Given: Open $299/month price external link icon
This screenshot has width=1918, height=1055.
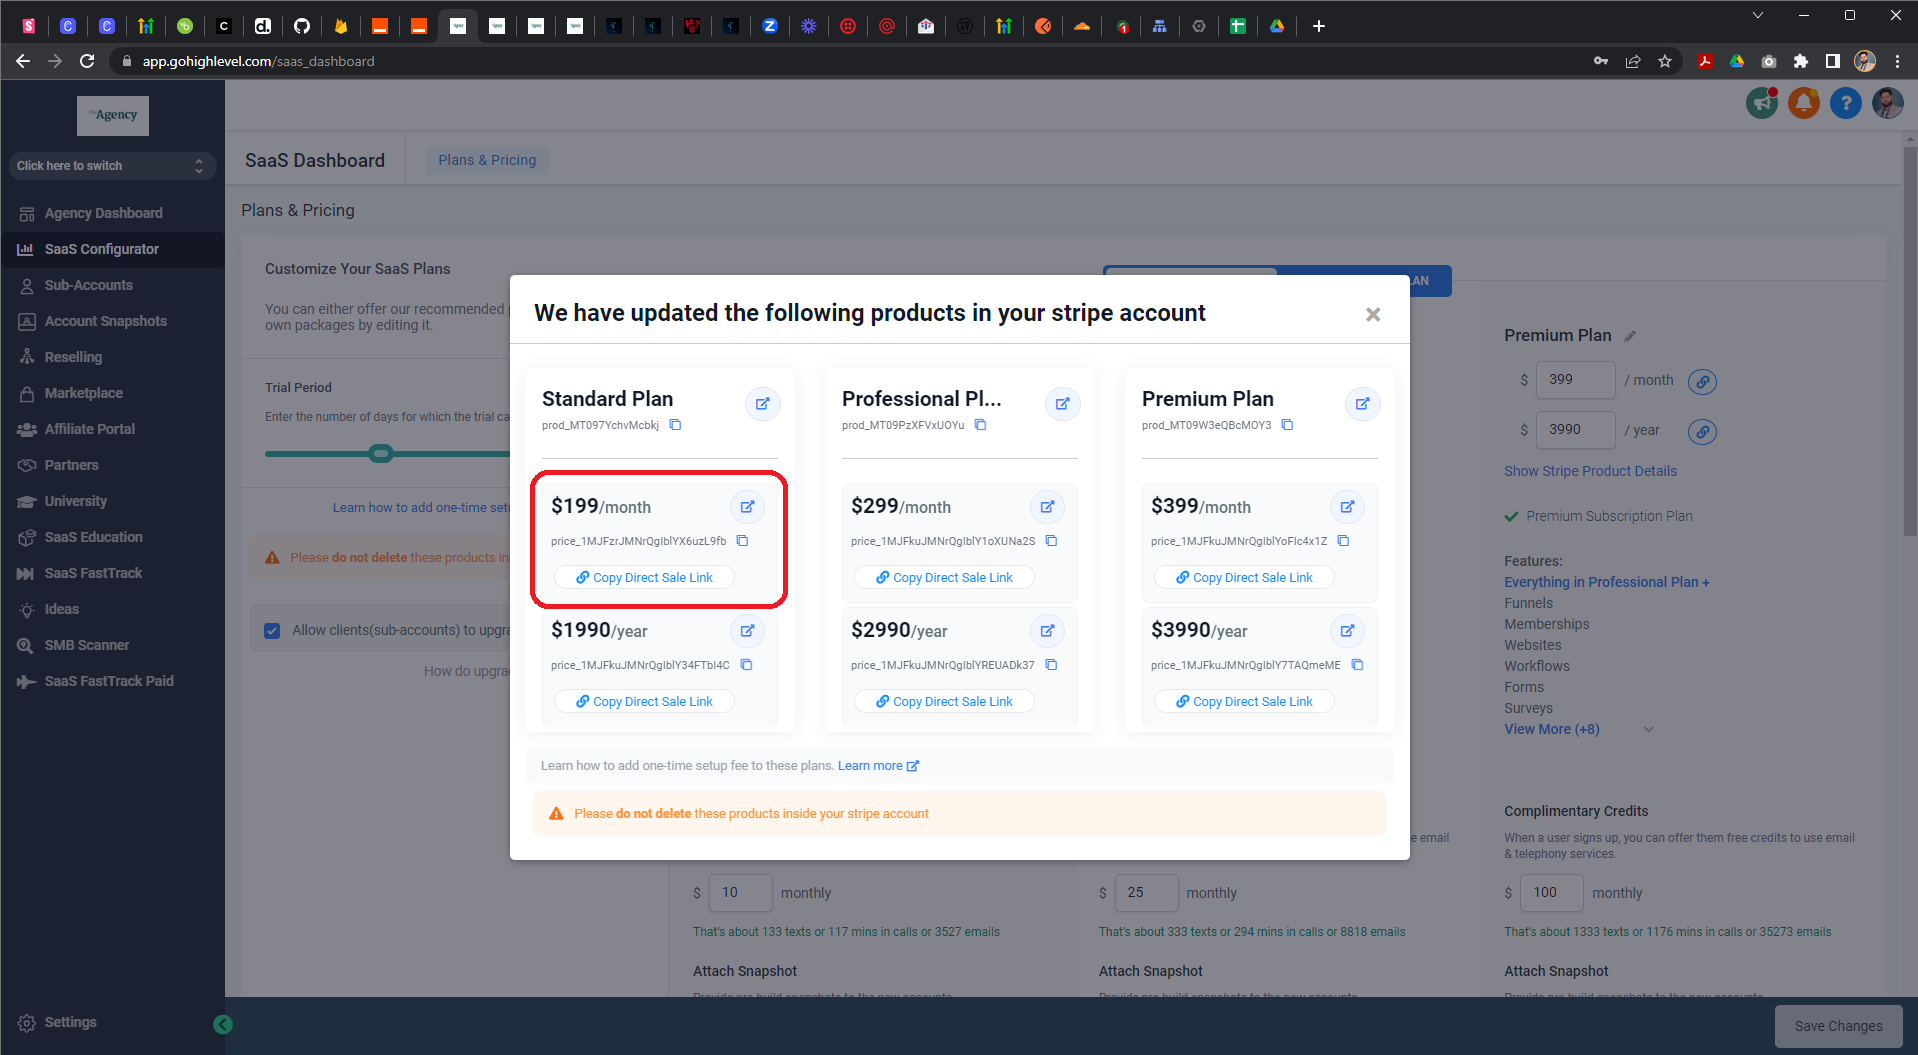Looking at the screenshot, I should (x=1047, y=507).
